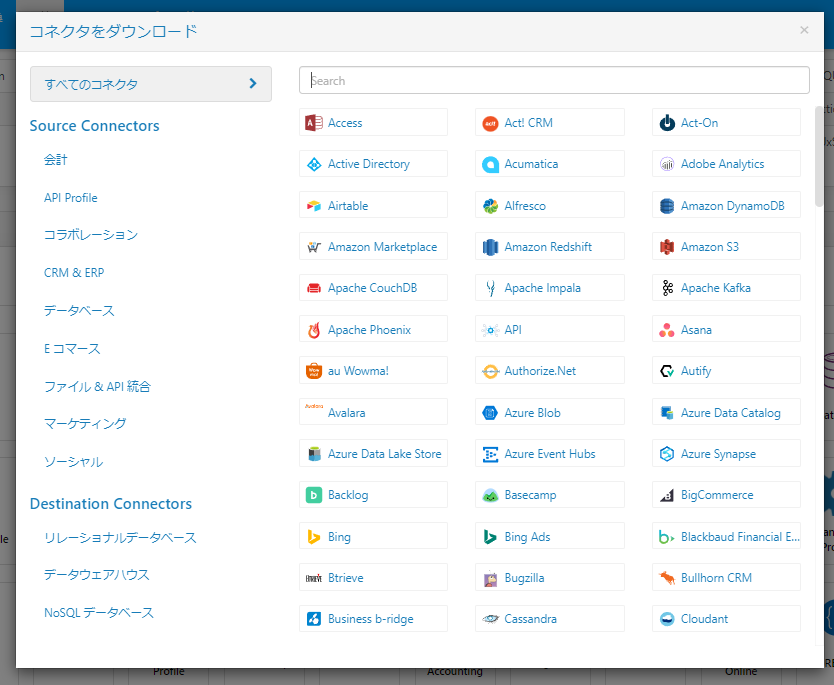834x685 pixels.
Task: Click the Amazon Marketplace cart icon
Action: click(x=314, y=247)
